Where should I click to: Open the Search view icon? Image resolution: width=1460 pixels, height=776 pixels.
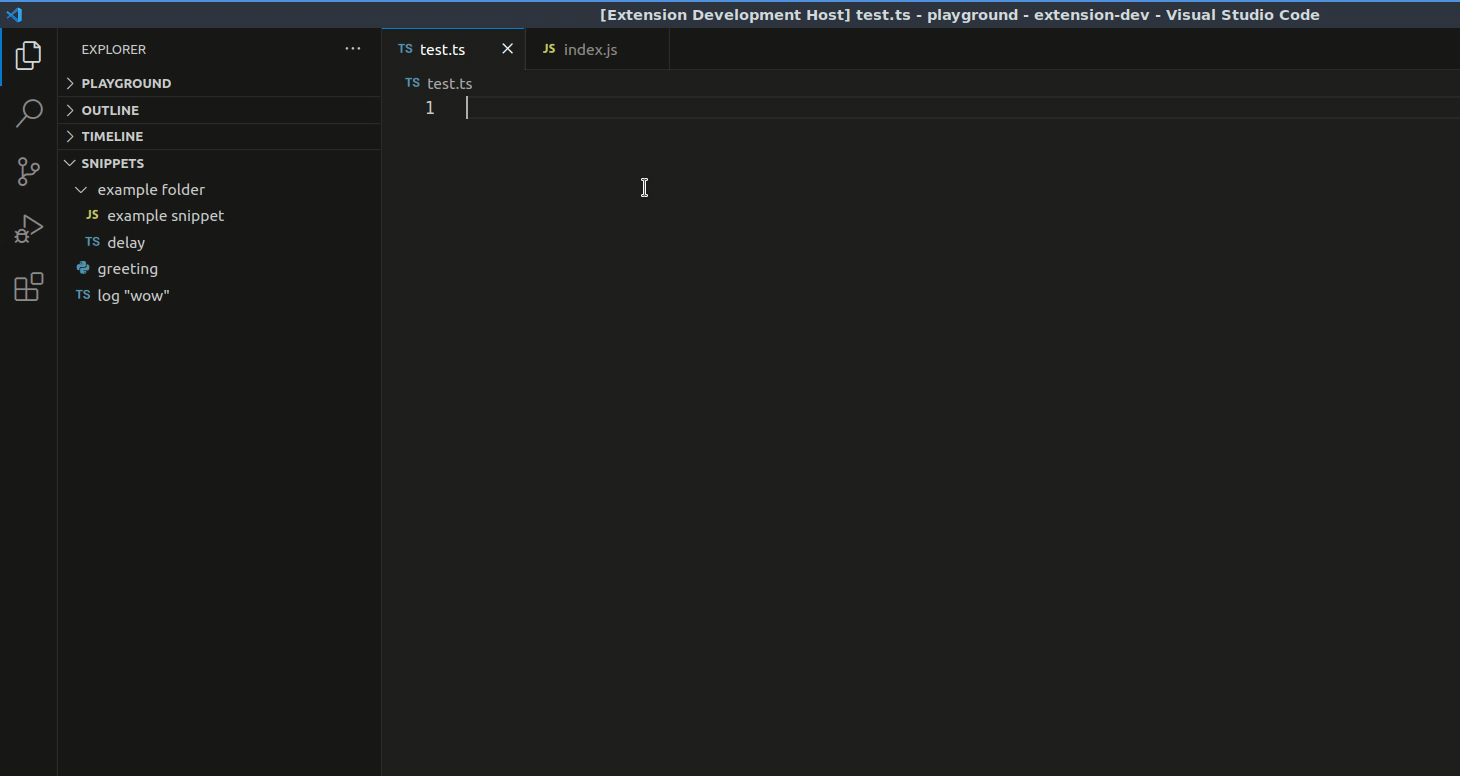[x=28, y=114]
